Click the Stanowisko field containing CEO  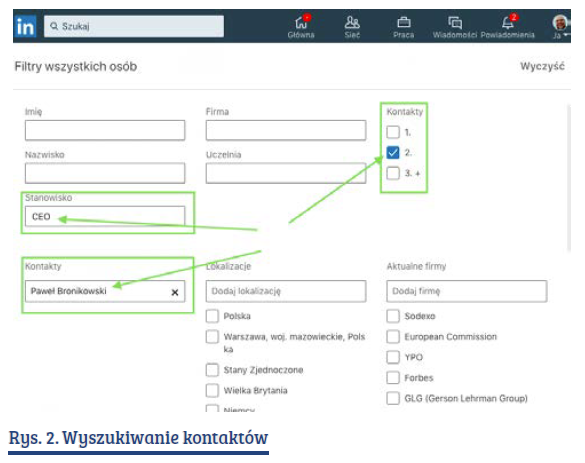coord(105,216)
